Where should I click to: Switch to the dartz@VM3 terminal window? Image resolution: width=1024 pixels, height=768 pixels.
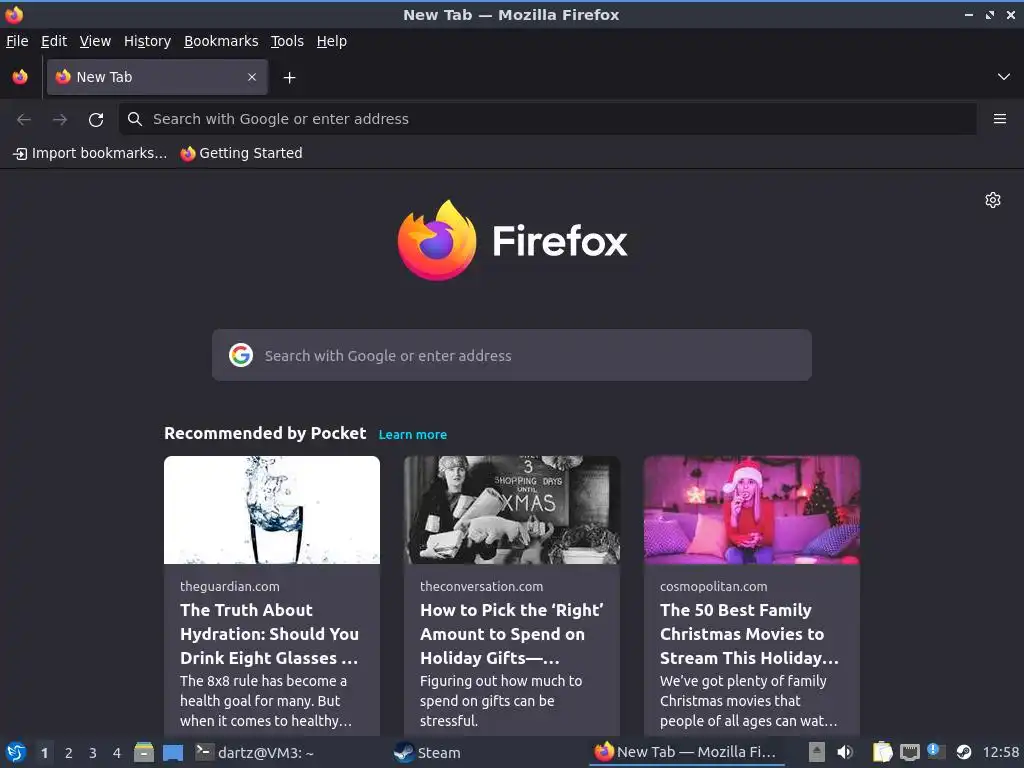[x=256, y=753]
